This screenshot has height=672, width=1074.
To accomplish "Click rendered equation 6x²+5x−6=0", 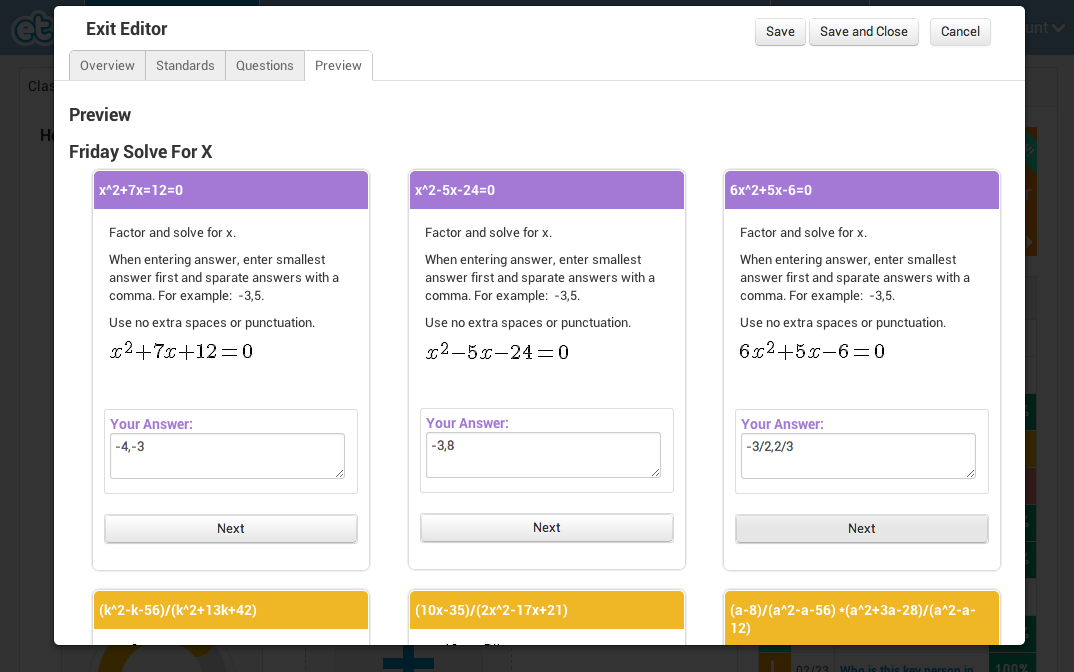I will (812, 351).
